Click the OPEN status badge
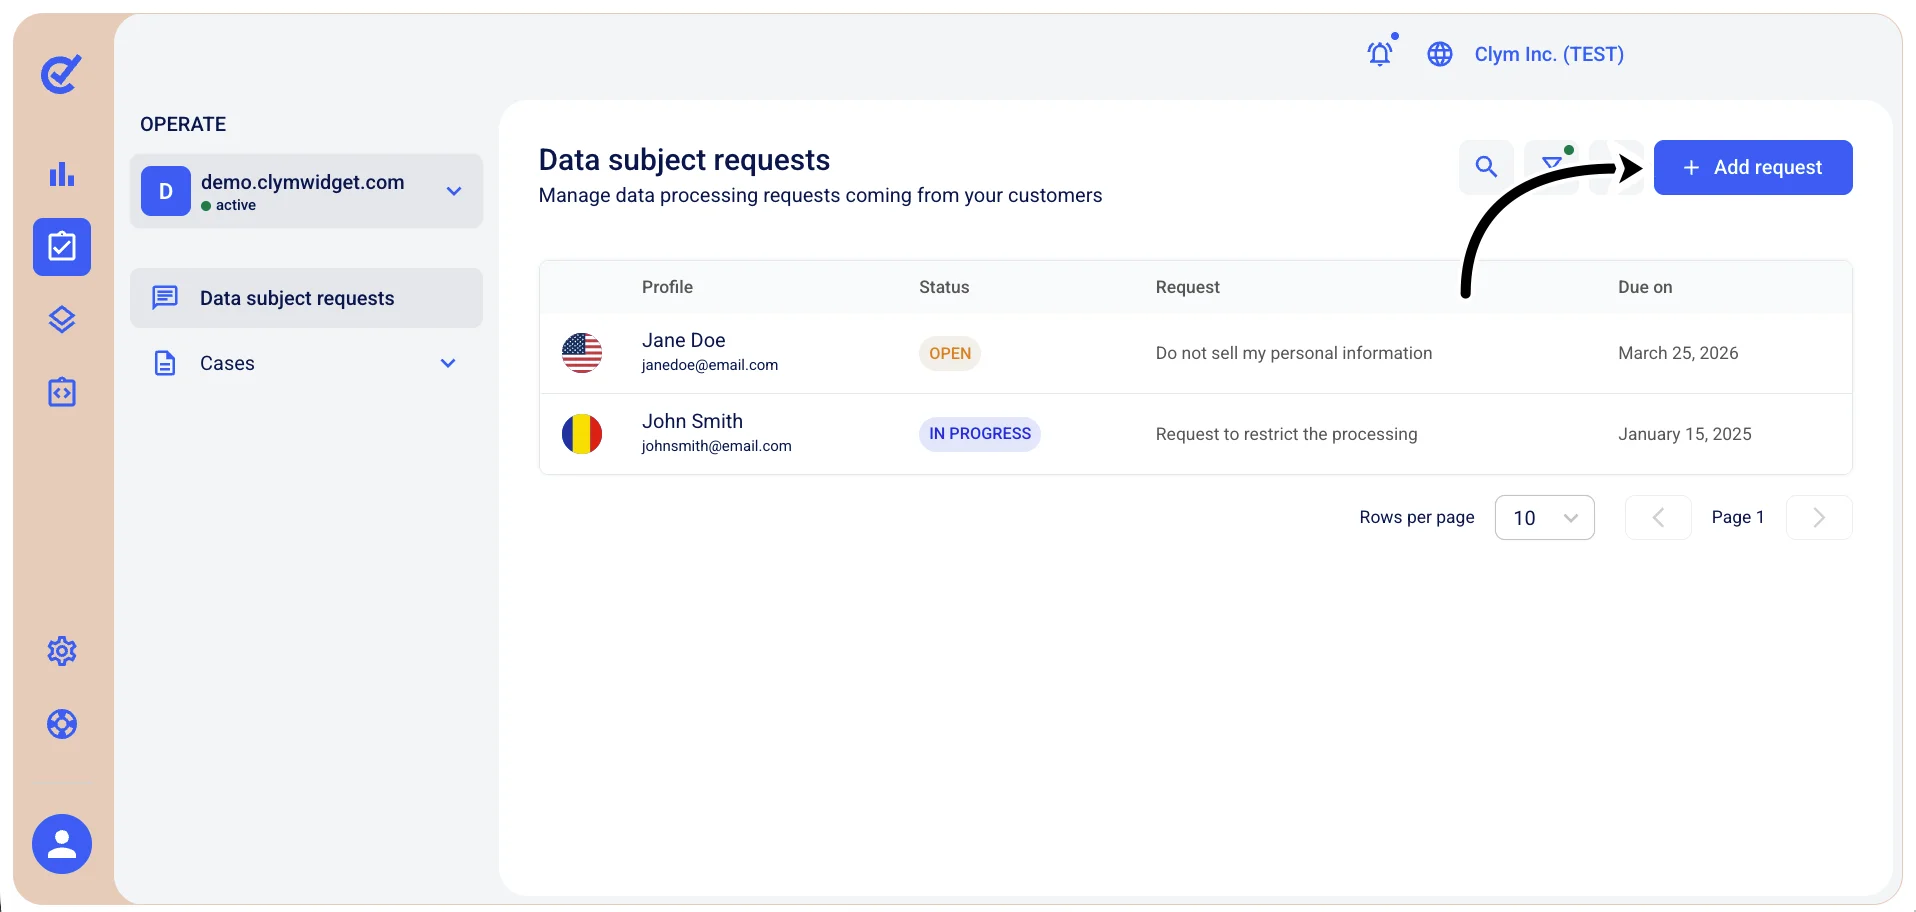Image resolution: width=1916 pixels, height=912 pixels. click(x=950, y=353)
